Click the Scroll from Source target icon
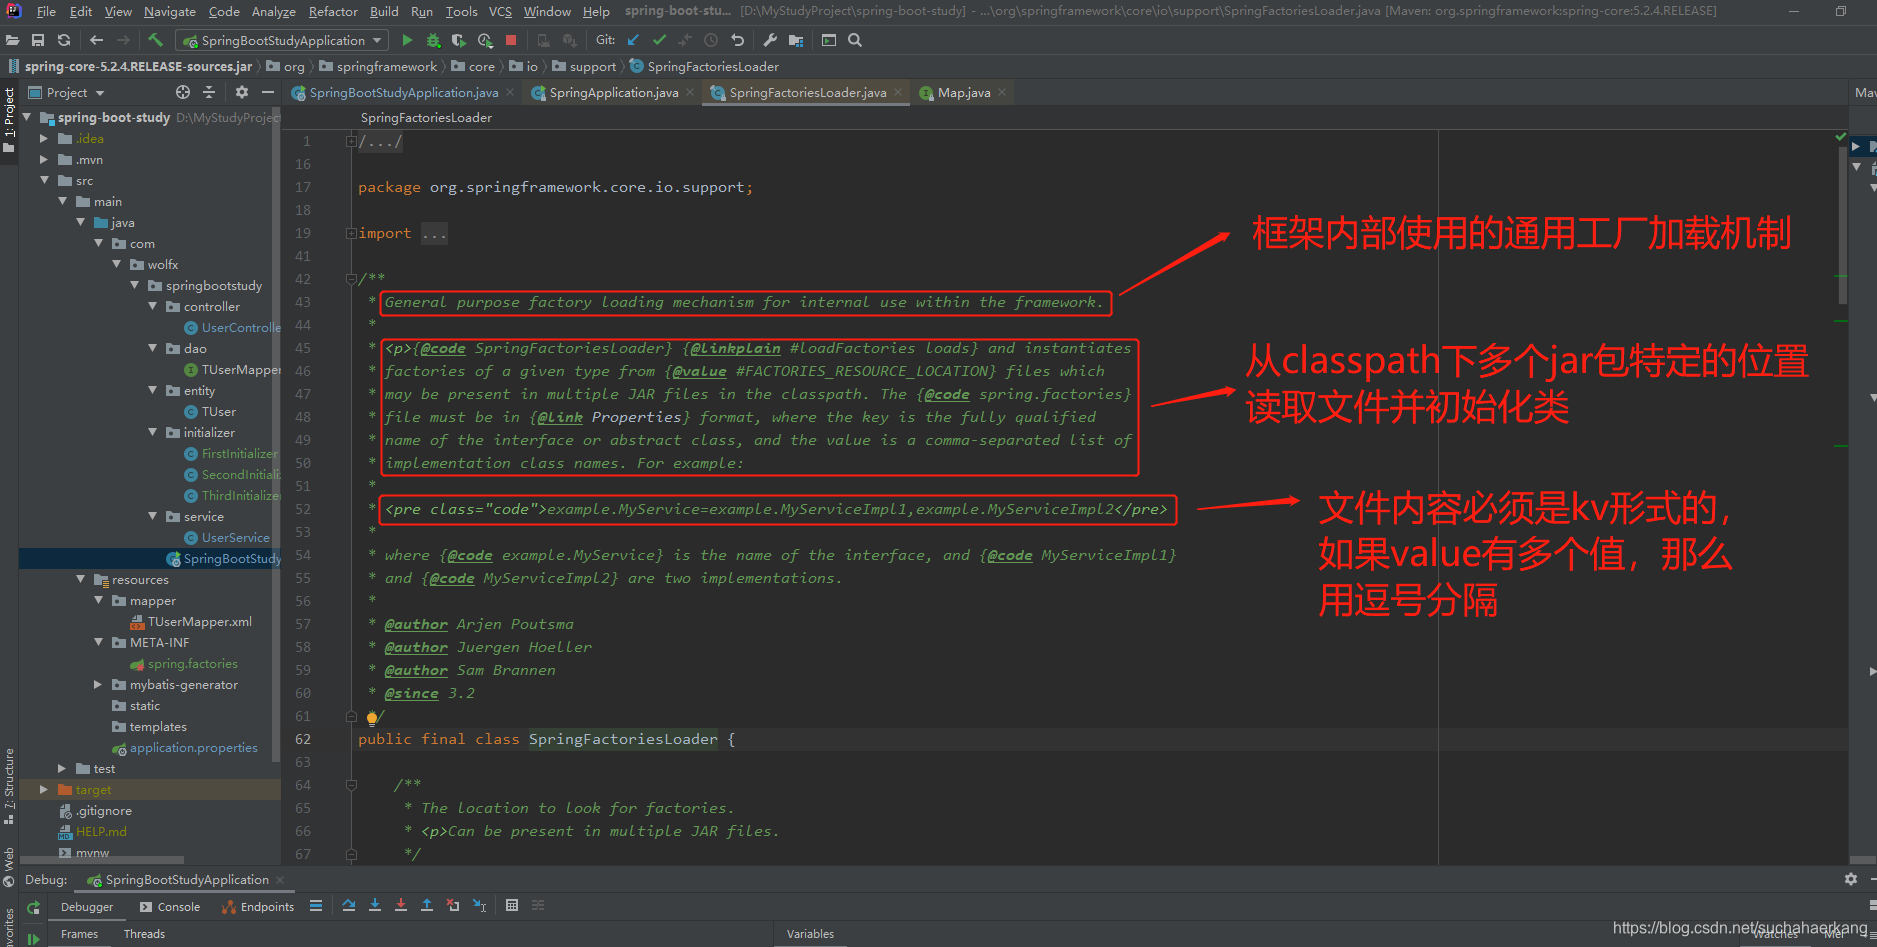The width and height of the screenshot is (1877, 947). pyautogui.click(x=183, y=92)
